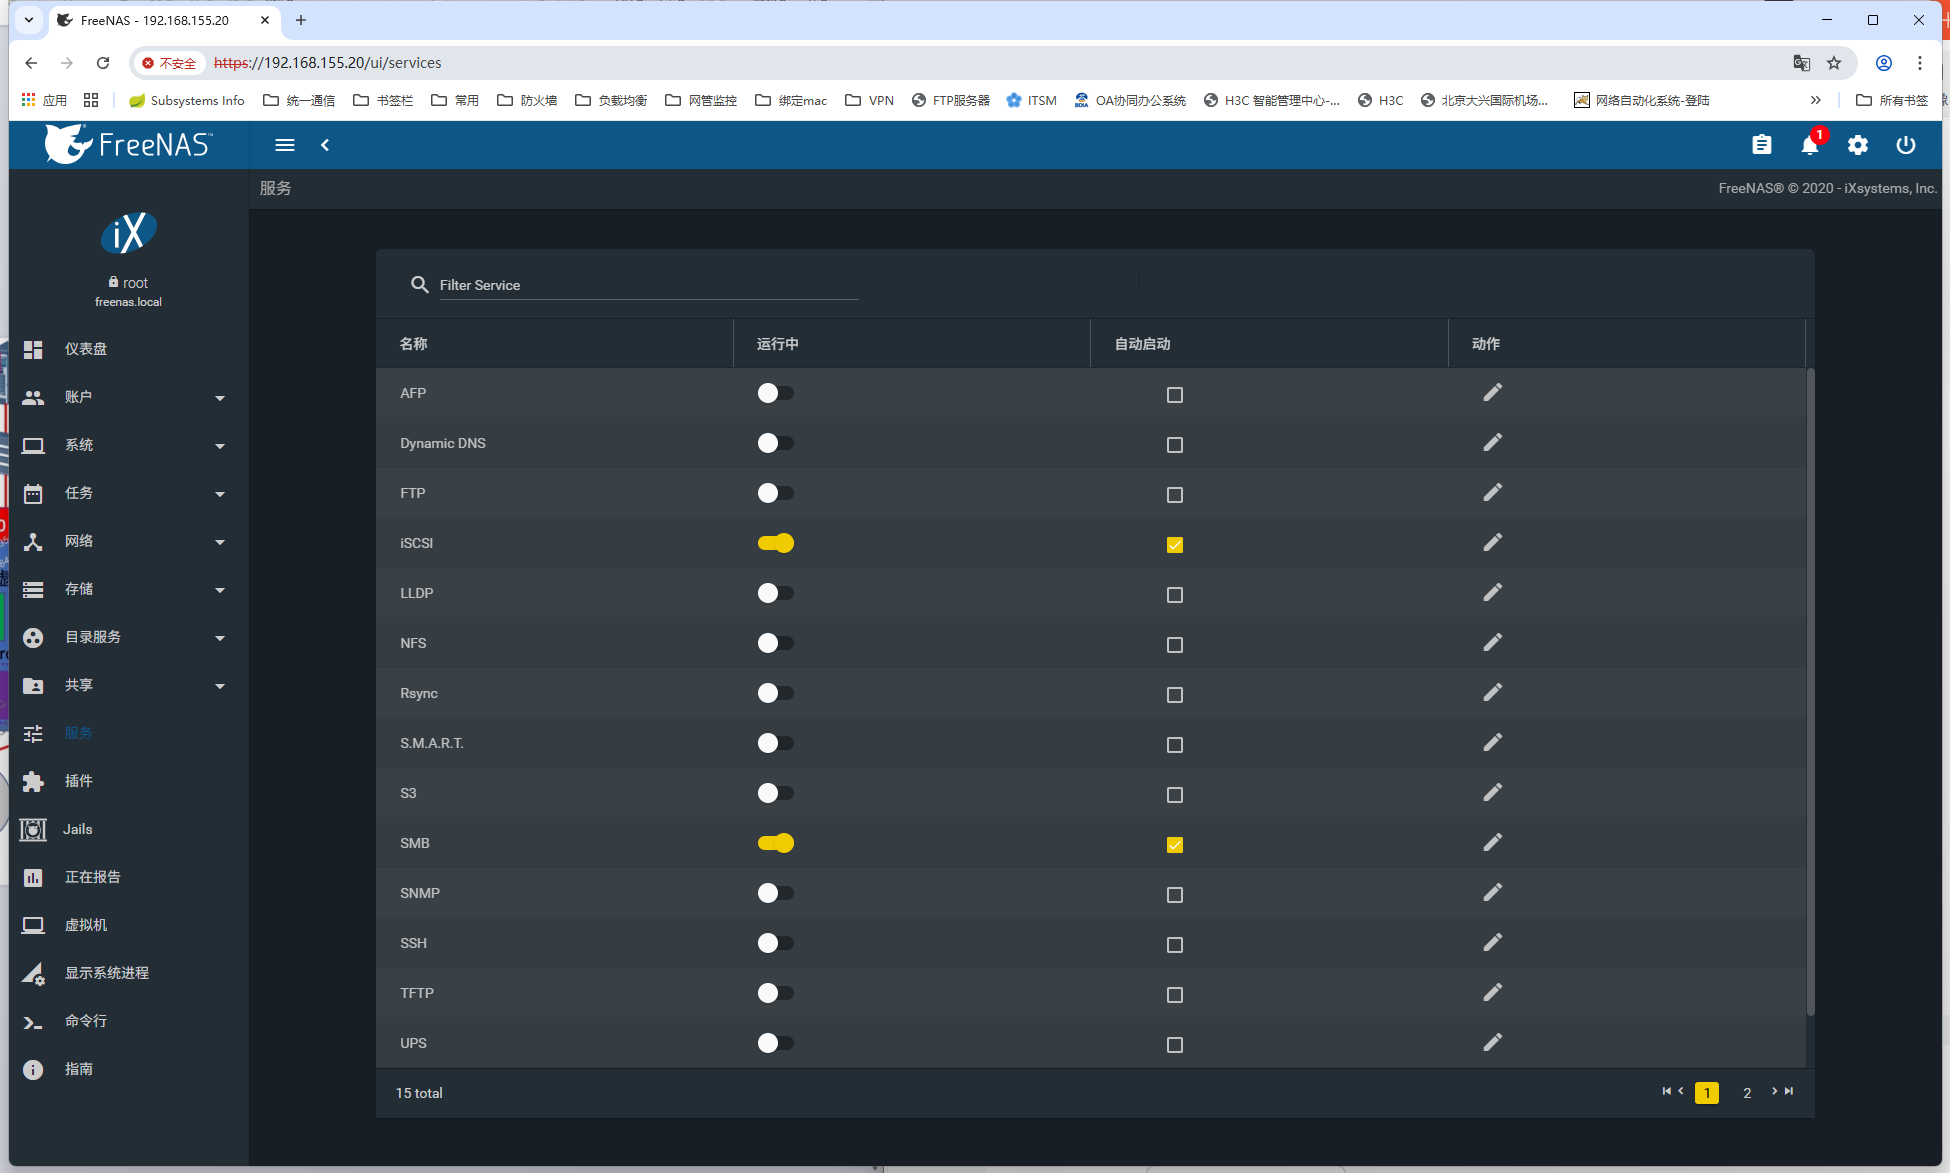Screen dimensions: 1950x1173
Task: Toggle the hamburger sidebar menu
Action: click(x=284, y=145)
